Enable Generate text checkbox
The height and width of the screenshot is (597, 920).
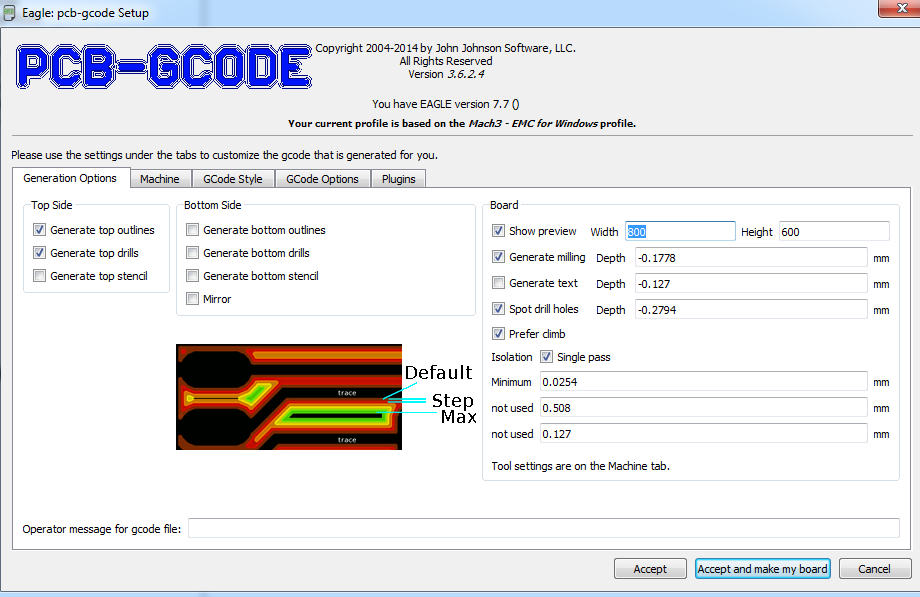click(x=498, y=283)
